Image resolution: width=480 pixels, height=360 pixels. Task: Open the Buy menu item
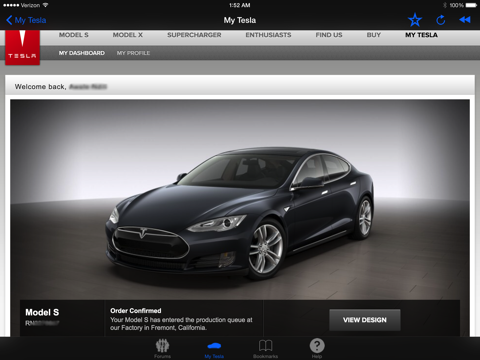(x=374, y=35)
